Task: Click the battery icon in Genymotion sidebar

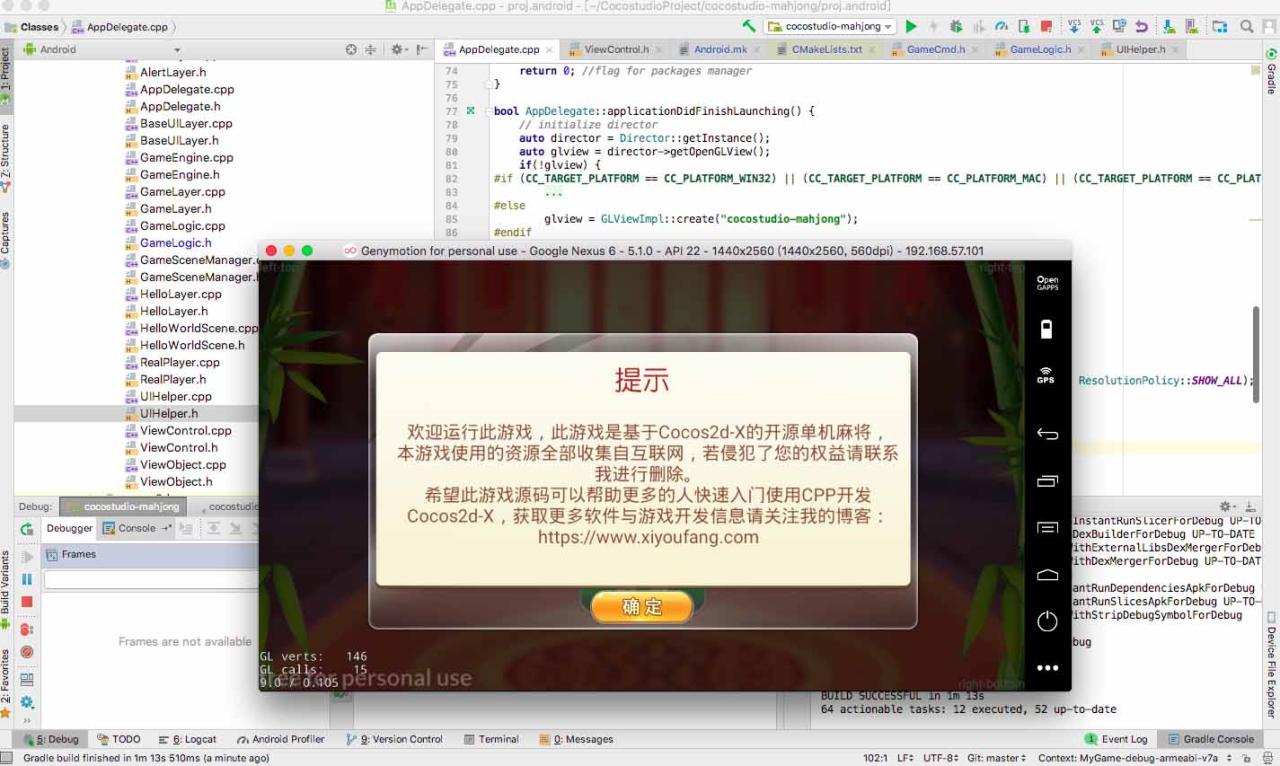Action: coord(1047,330)
